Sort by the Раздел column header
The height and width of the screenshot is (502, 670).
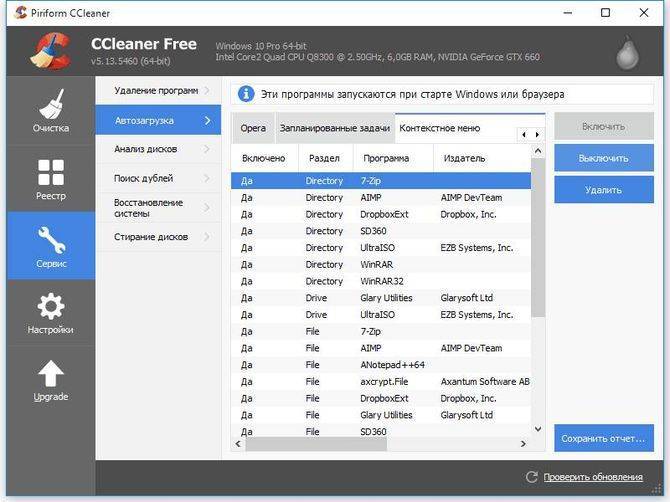[325, 159]
